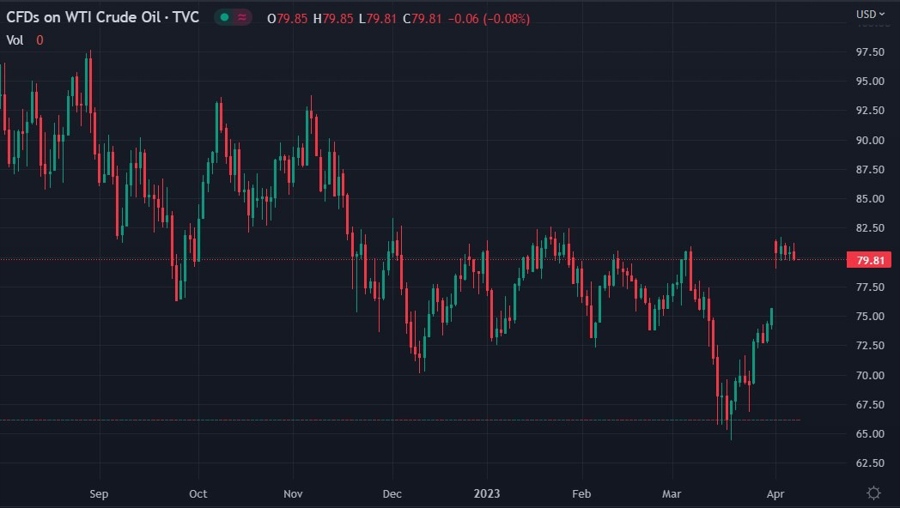Viewport: 900px width, 508px height.
Task: Click the pink data-mode indicator icon
Action: (x=242, y=18)
